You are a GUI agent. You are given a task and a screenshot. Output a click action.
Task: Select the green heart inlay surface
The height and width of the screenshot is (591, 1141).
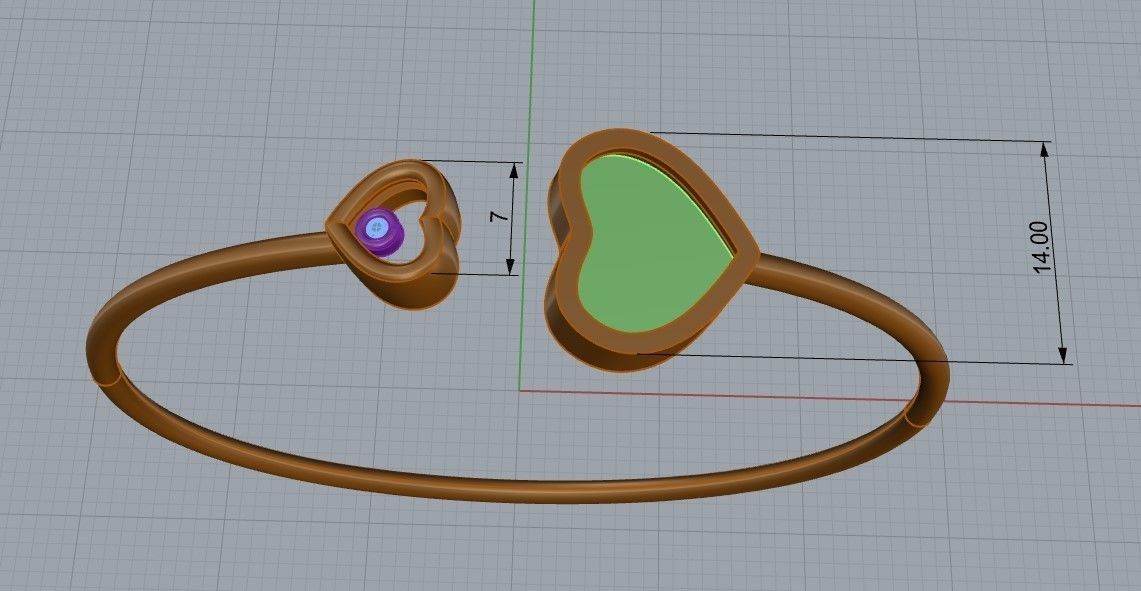tap(653, 243)
